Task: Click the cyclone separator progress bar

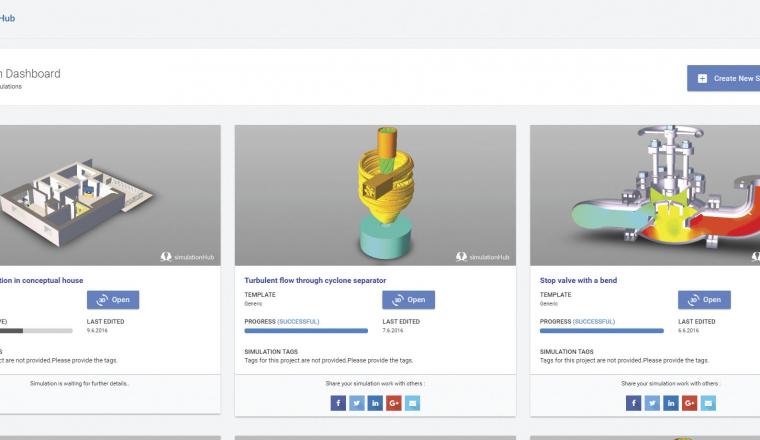Action: (306, 330)
